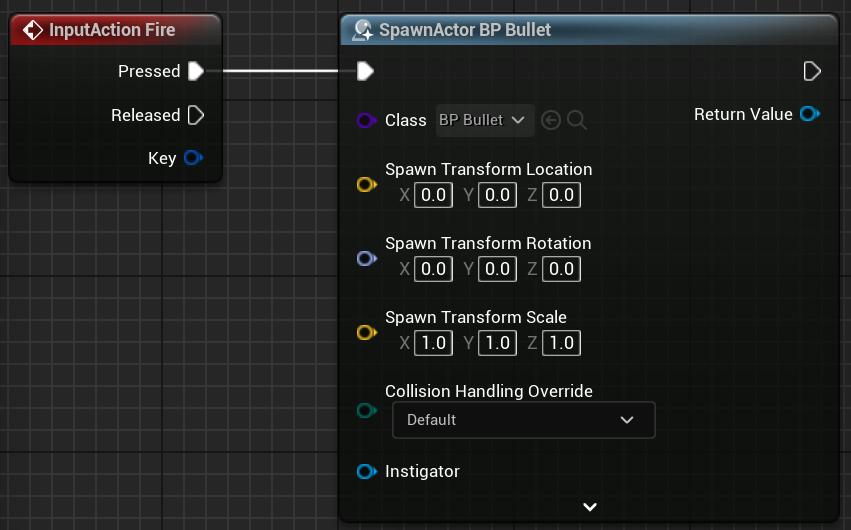Click Rotation X value field
The height and width of the screenshot is (530, 851).
coord(433,269)
